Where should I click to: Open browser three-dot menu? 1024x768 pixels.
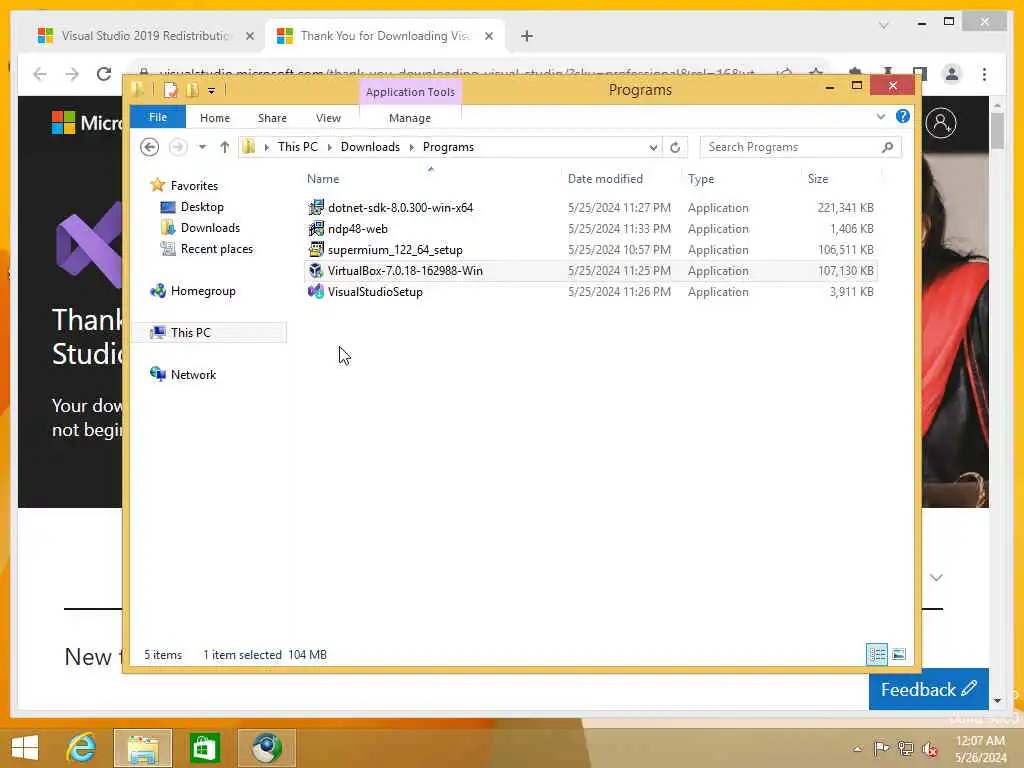point(984,74)
